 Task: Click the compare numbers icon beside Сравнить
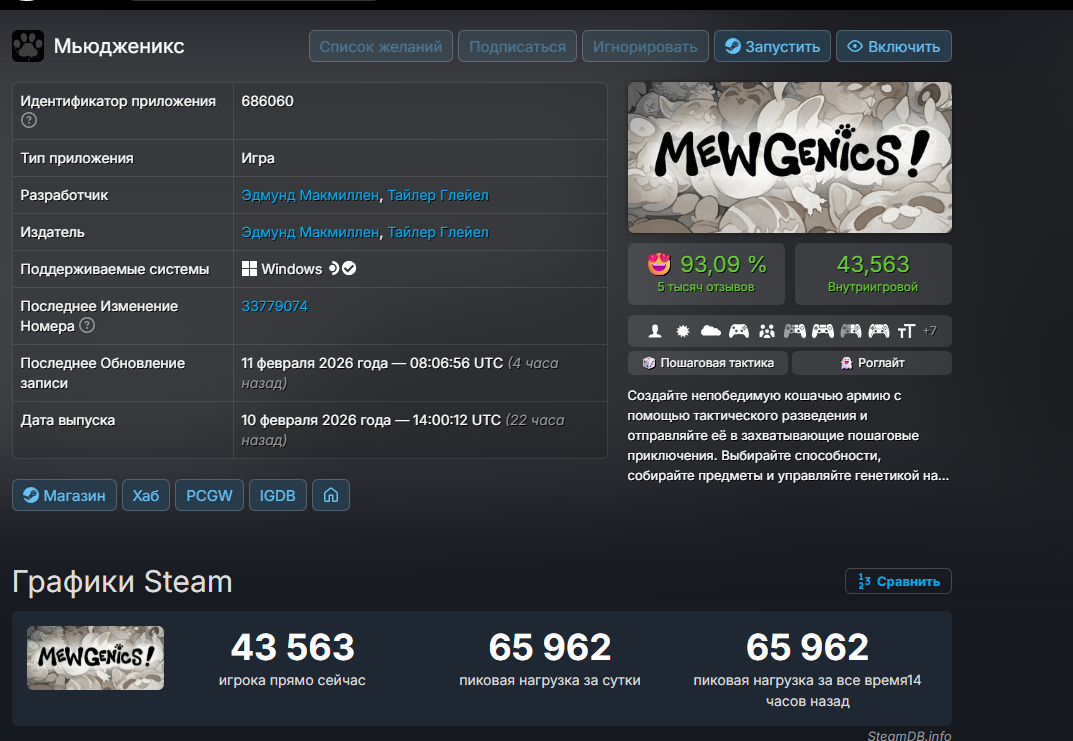864,582
